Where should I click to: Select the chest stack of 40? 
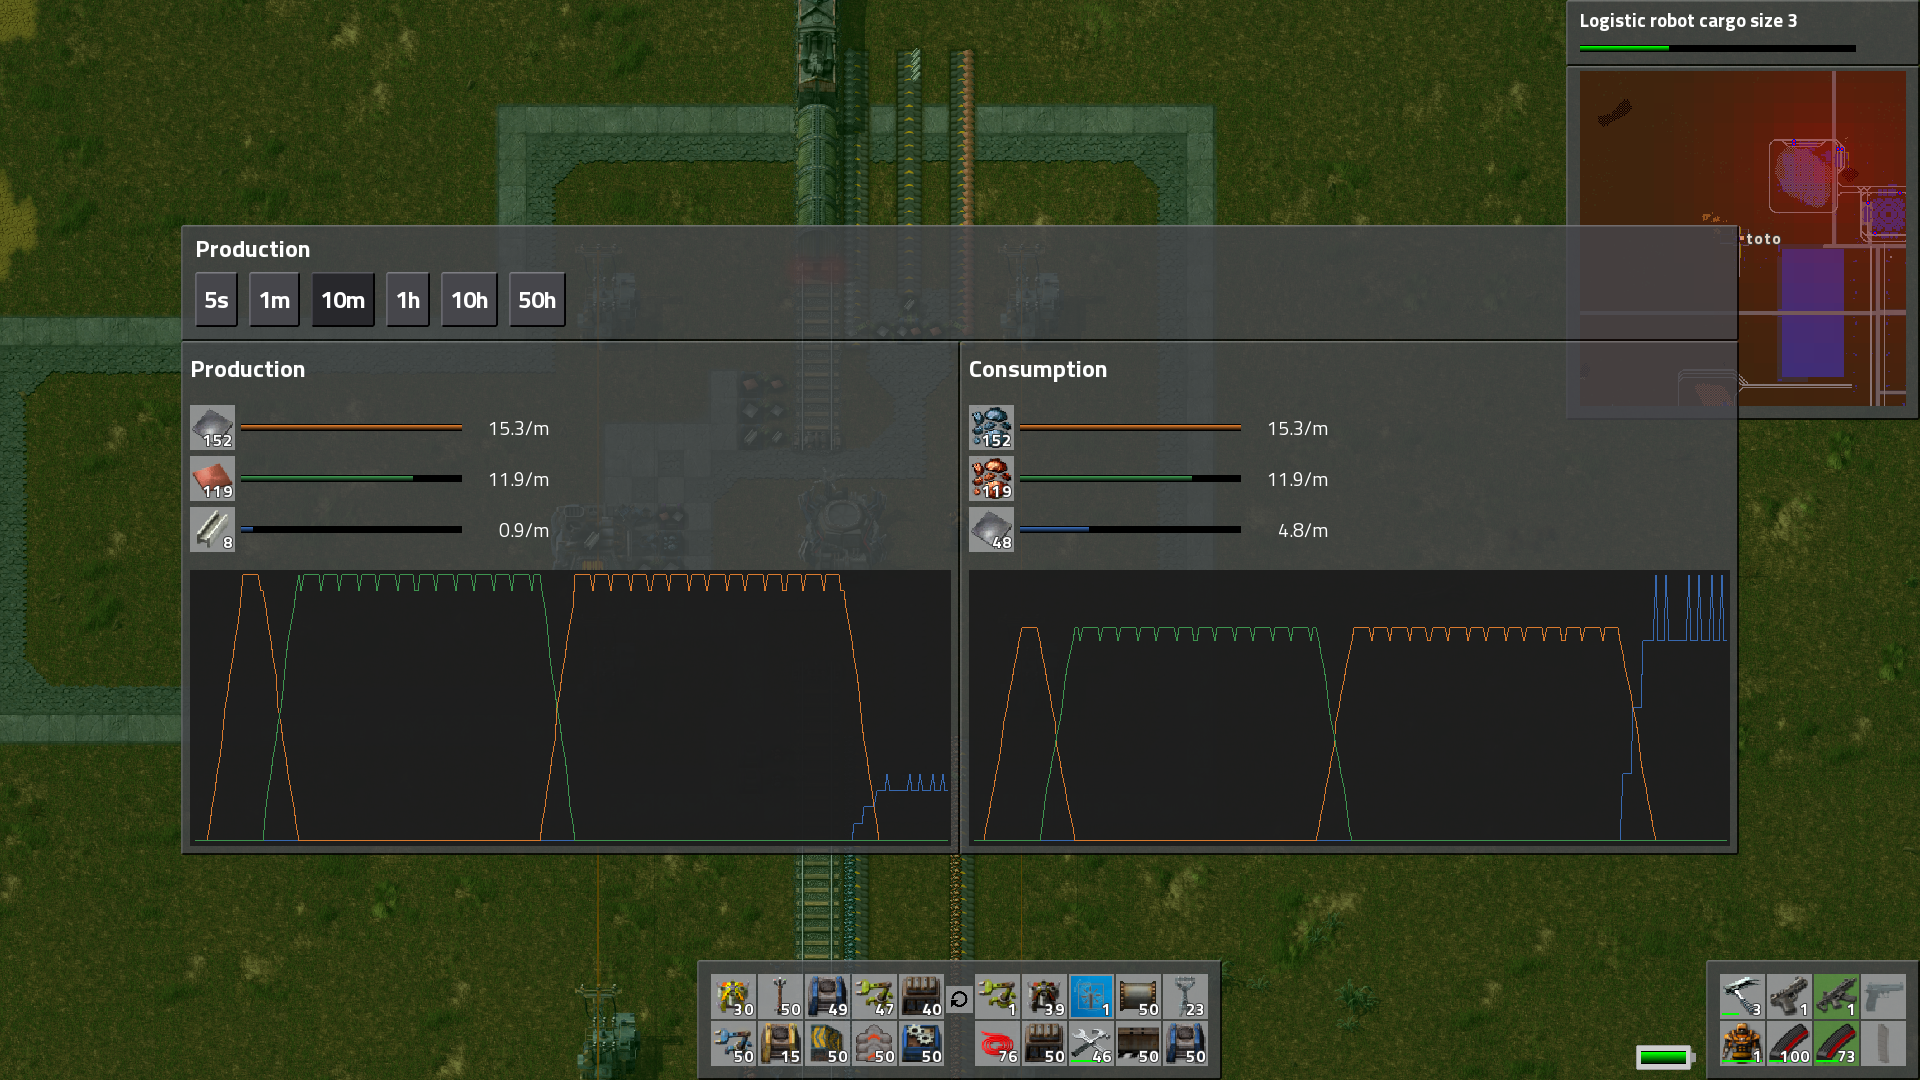tap(921, 997)
